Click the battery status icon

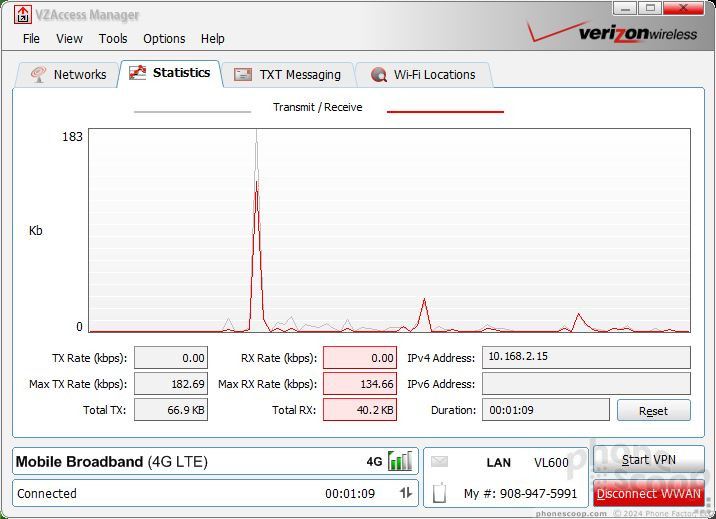tap(439, 493)
